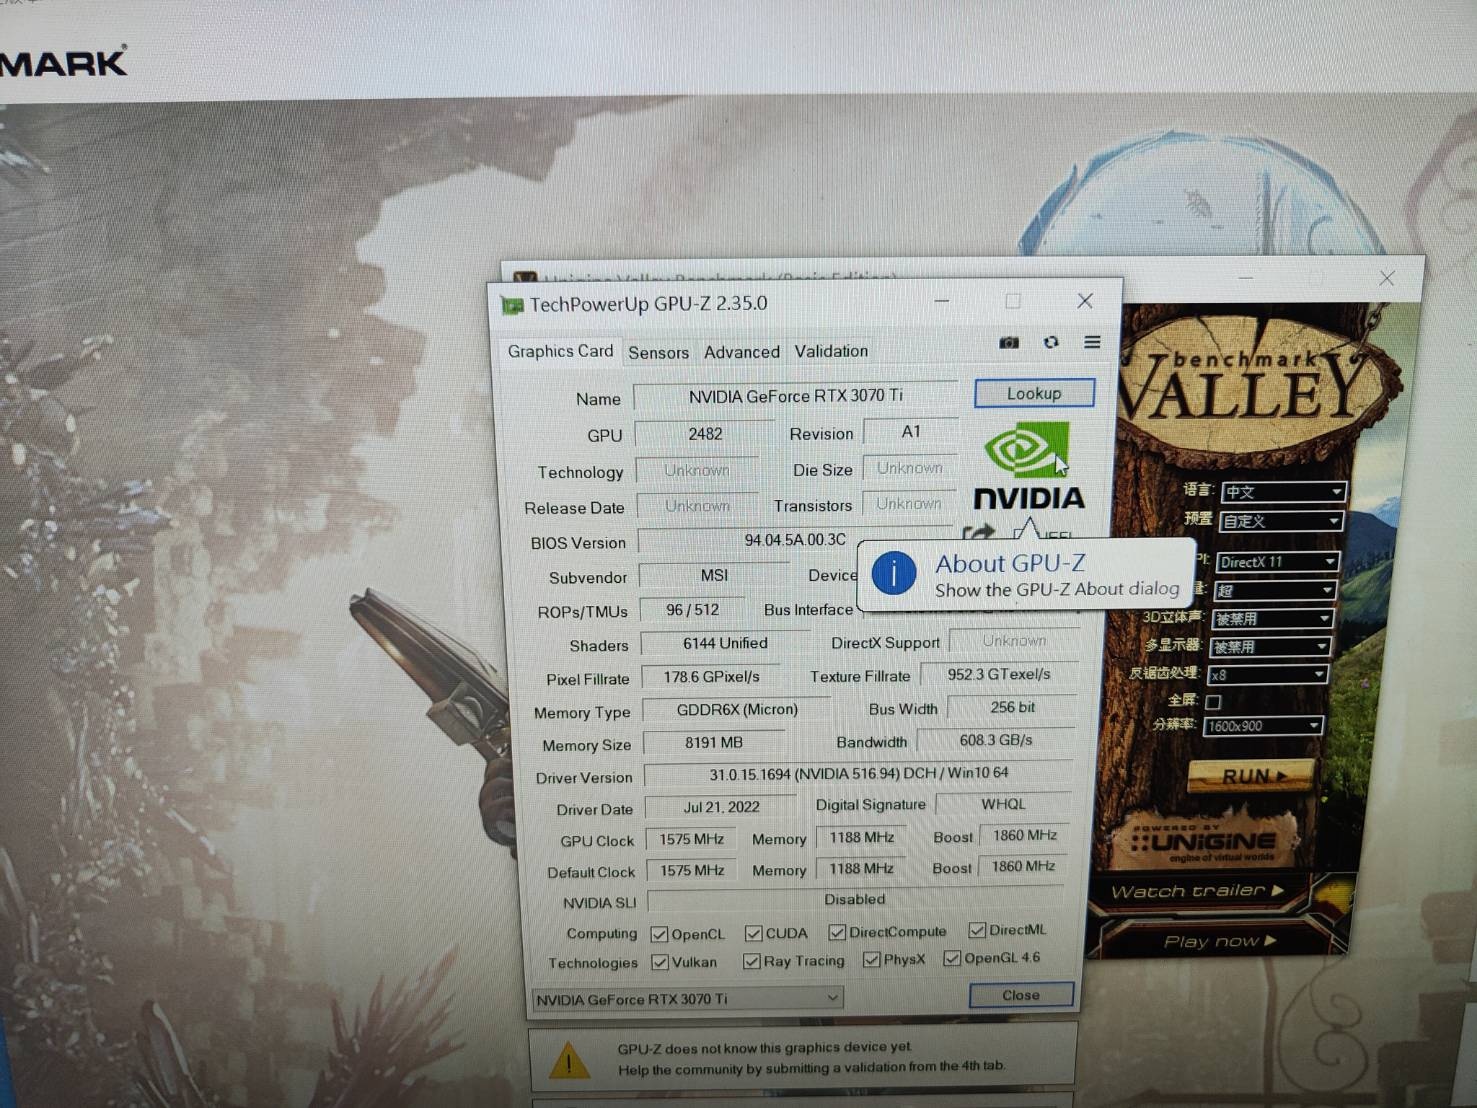Click the Watch trailer link
The height and width of the screenshot is (1108, 1477).
1197,891
